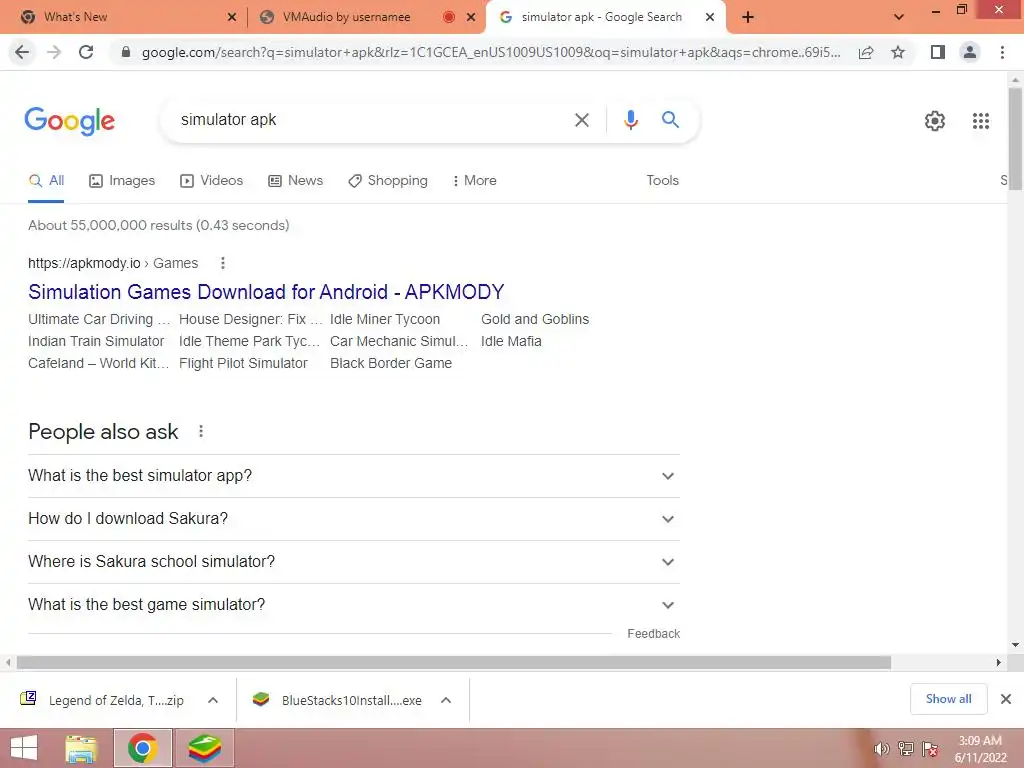Click the network tray icon
Viewport: 1024px width, 768px height.
pos(906,749)
